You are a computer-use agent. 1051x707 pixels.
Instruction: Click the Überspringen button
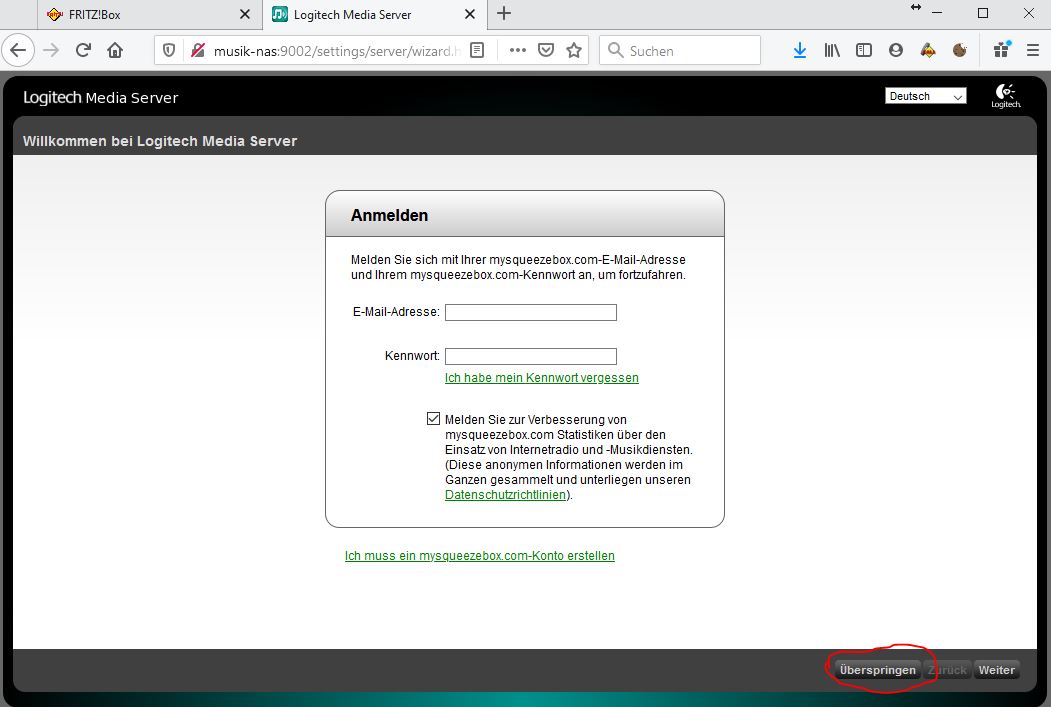click(x=877, y=670)
